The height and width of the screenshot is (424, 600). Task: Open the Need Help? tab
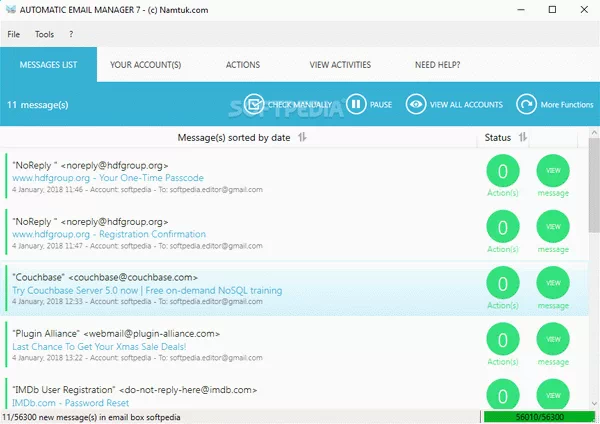437,65
